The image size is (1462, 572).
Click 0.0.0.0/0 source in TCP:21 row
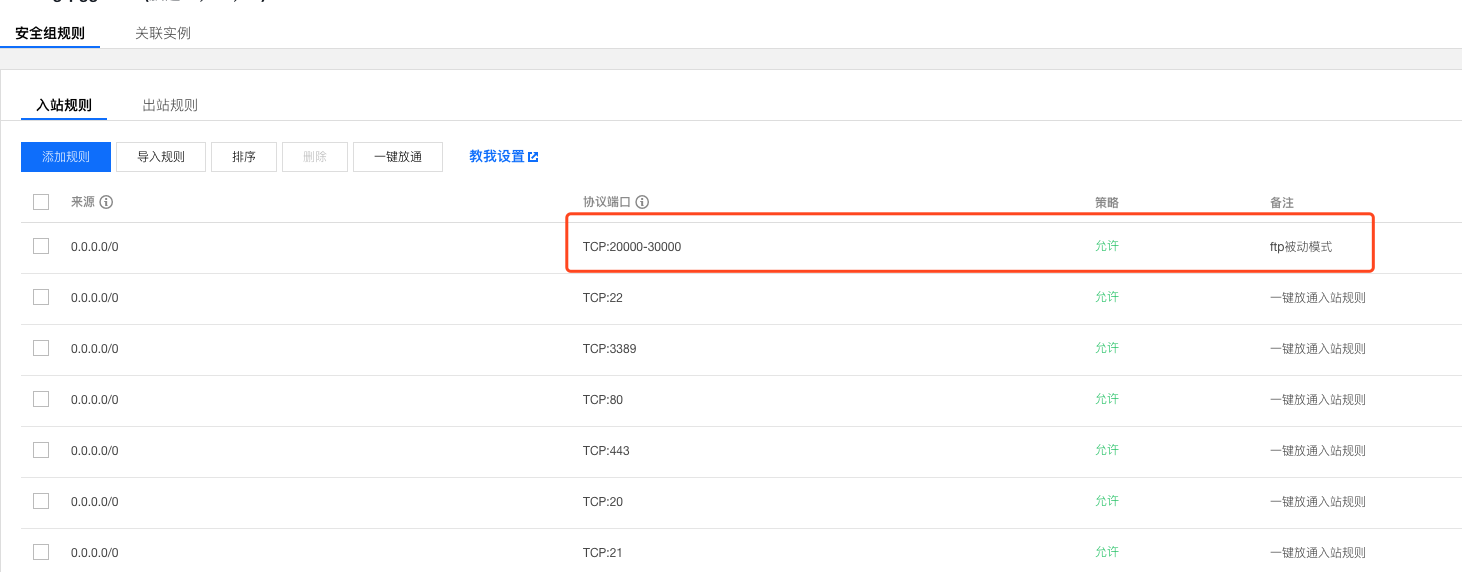pyautogui.click(x=95, y=552)
